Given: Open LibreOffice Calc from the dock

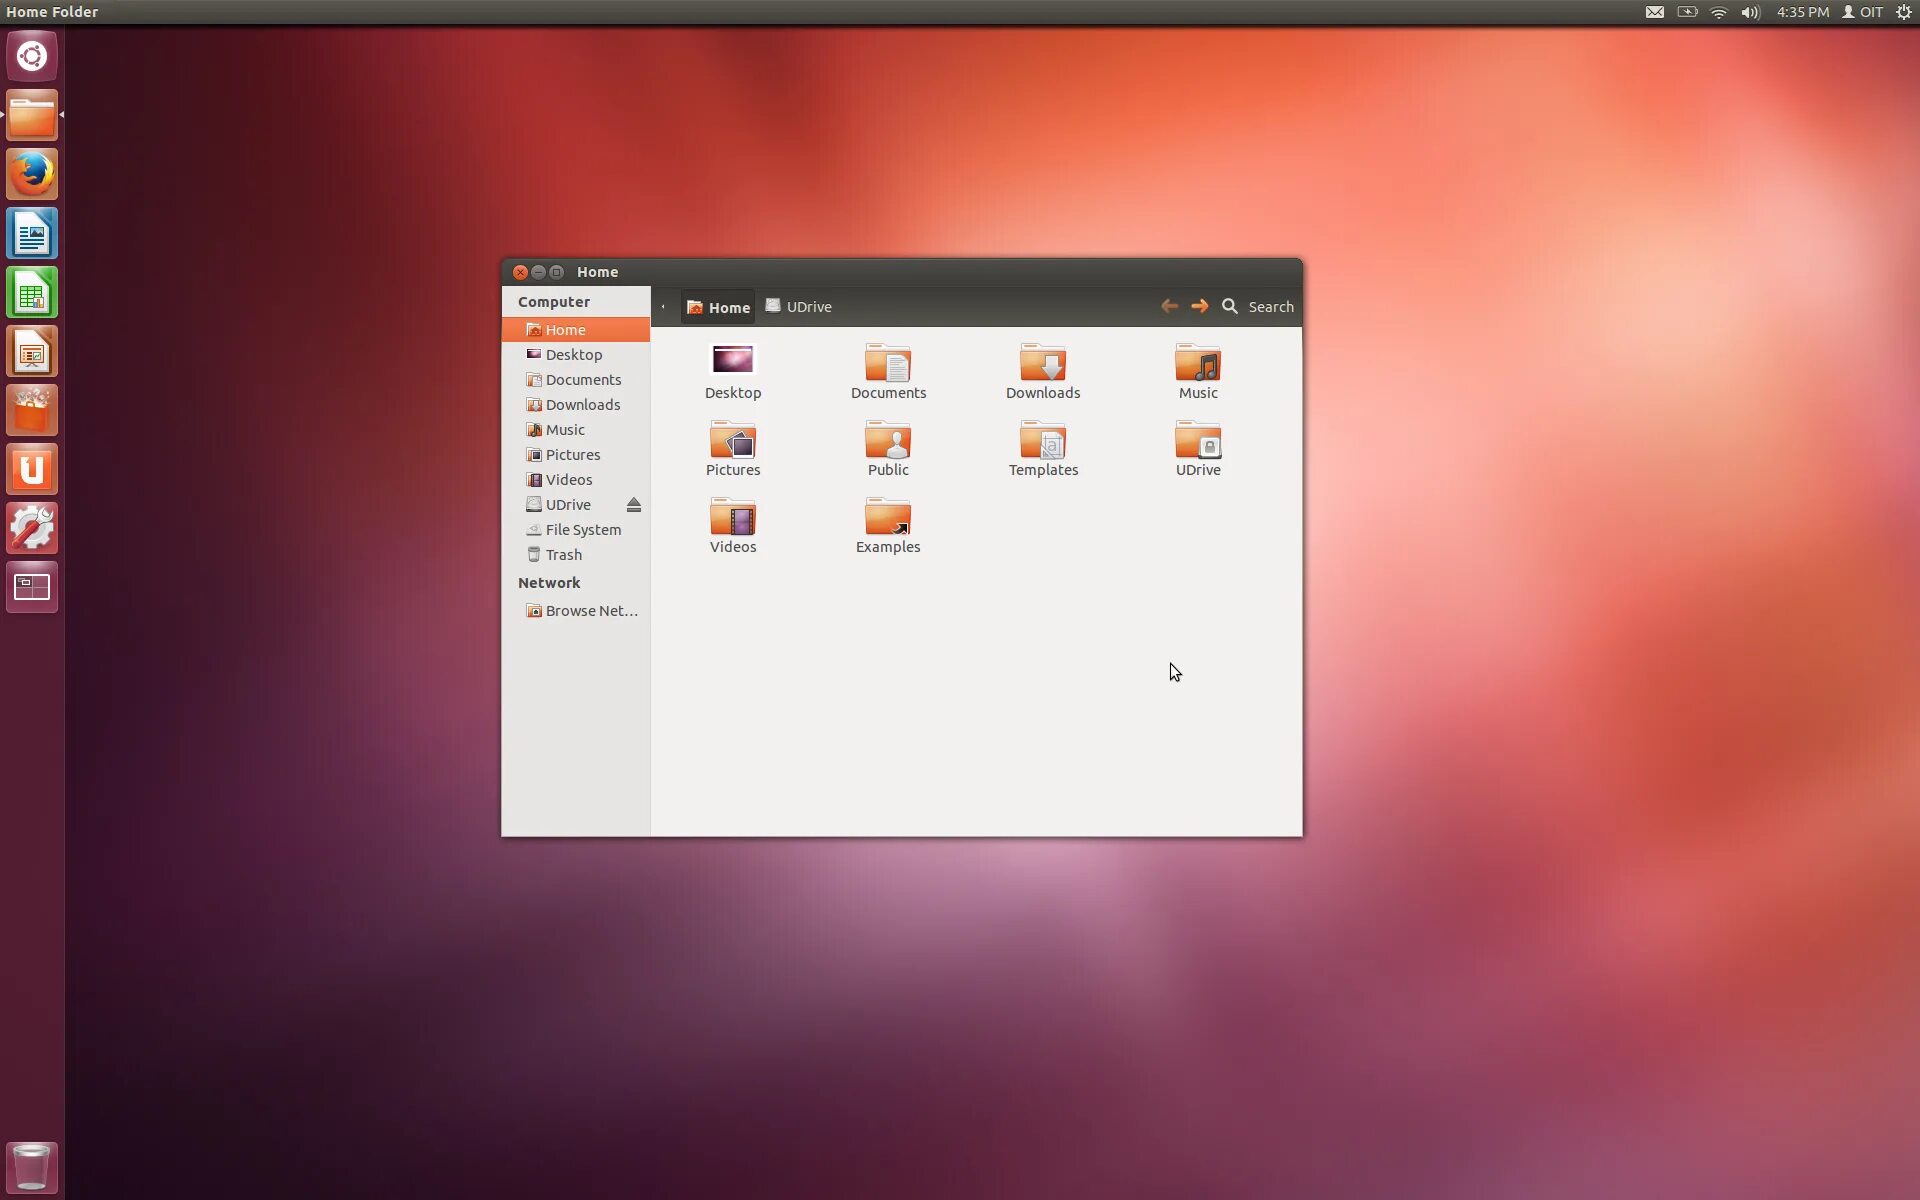Looking at the screenshot, I should [32, 293].
